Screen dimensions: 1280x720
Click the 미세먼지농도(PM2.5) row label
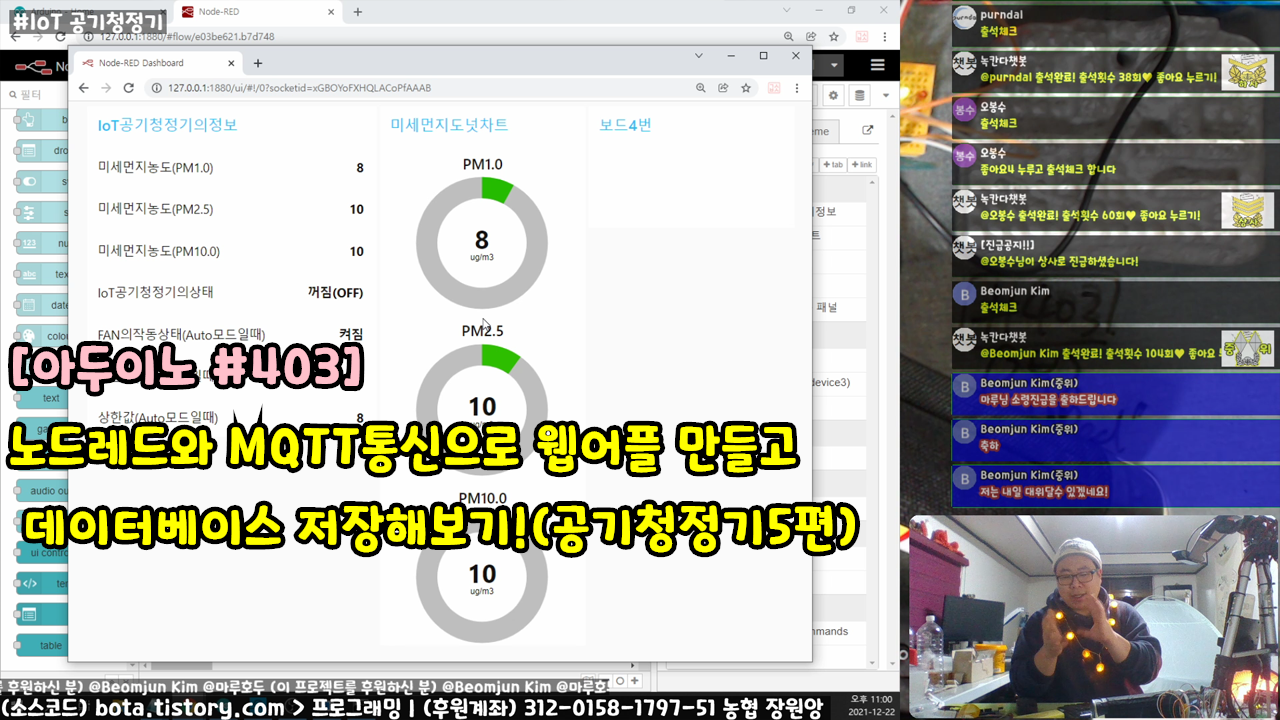pos(155,209)
